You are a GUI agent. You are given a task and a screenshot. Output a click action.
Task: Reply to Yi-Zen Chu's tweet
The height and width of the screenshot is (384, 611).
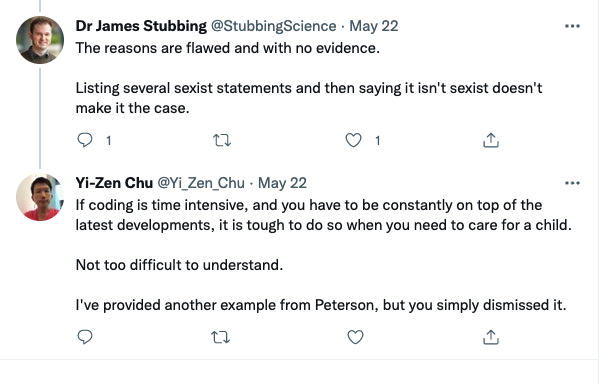pos(85,337)
